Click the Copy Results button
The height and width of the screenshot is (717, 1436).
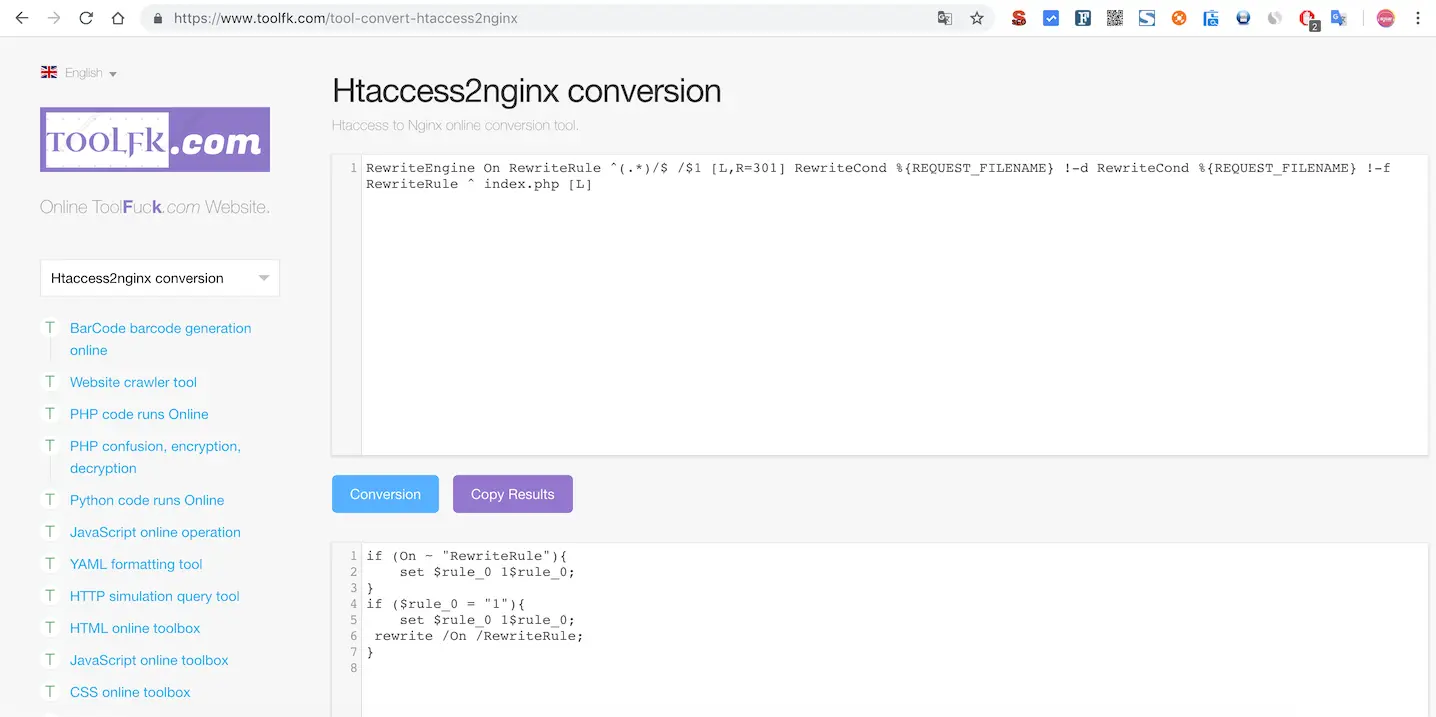pos(512,493)
